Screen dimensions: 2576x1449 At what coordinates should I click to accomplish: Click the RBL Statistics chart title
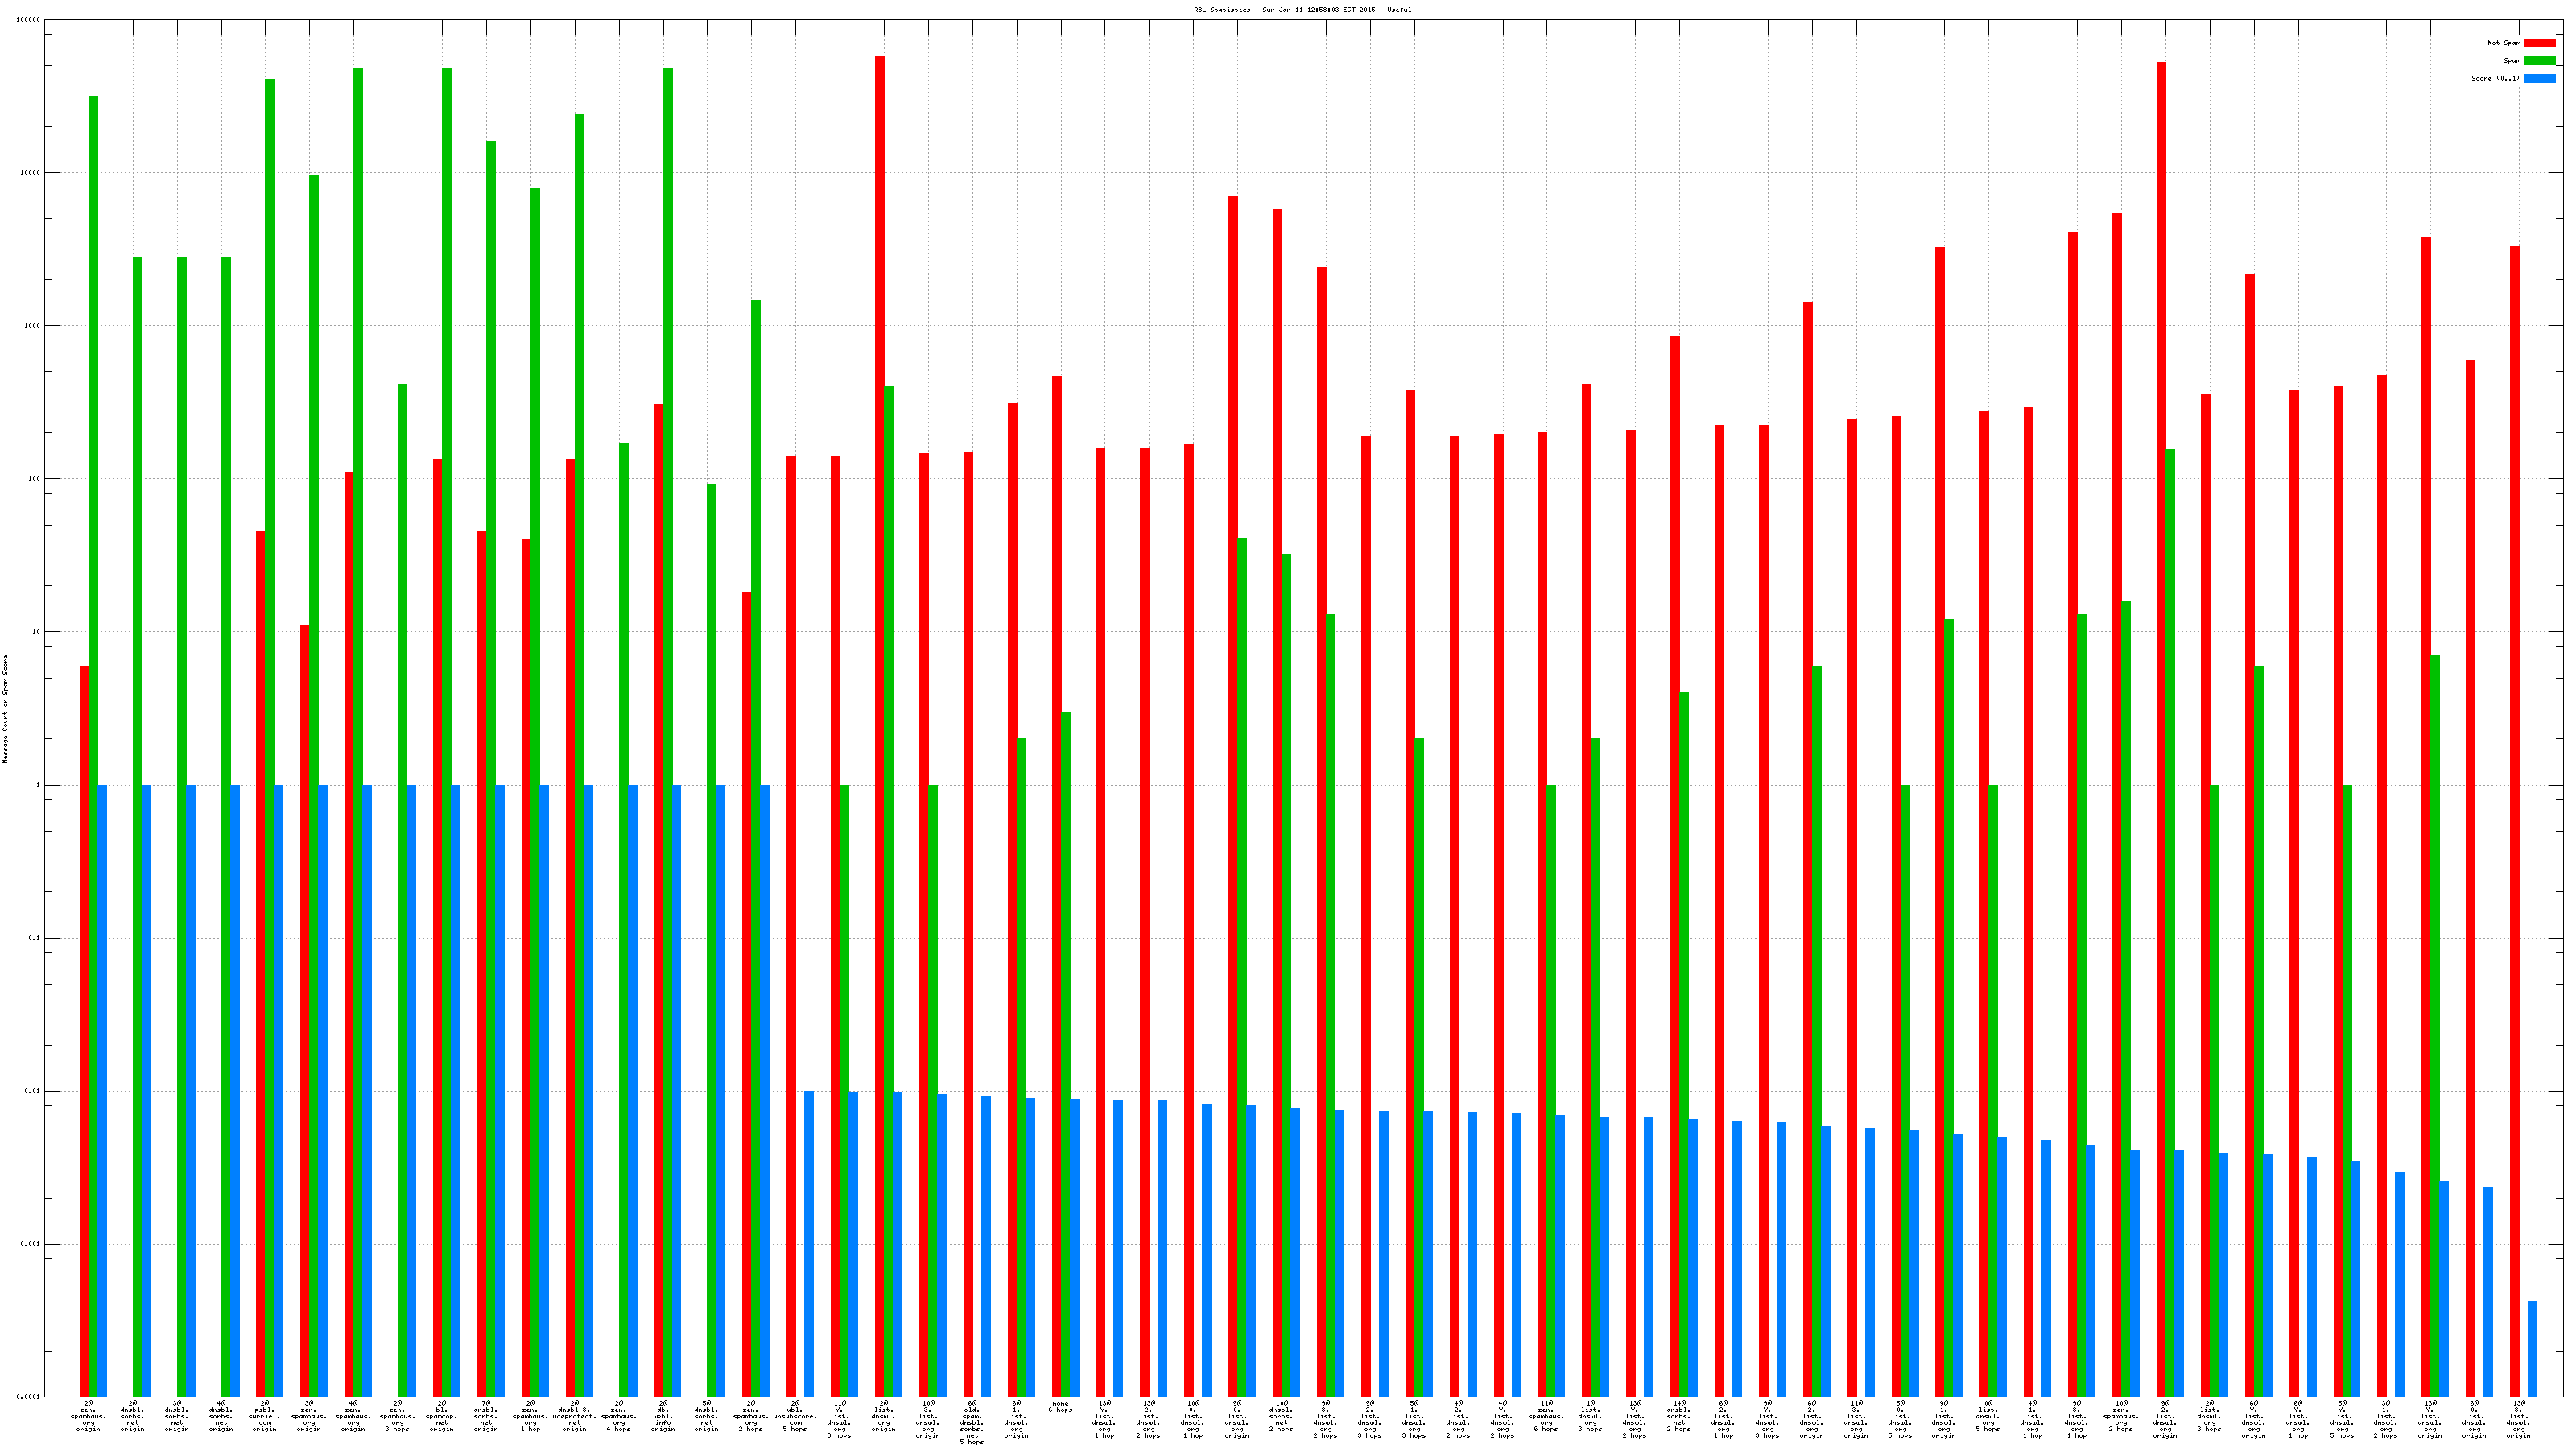pyautogui.click(x=1302, y=10)
